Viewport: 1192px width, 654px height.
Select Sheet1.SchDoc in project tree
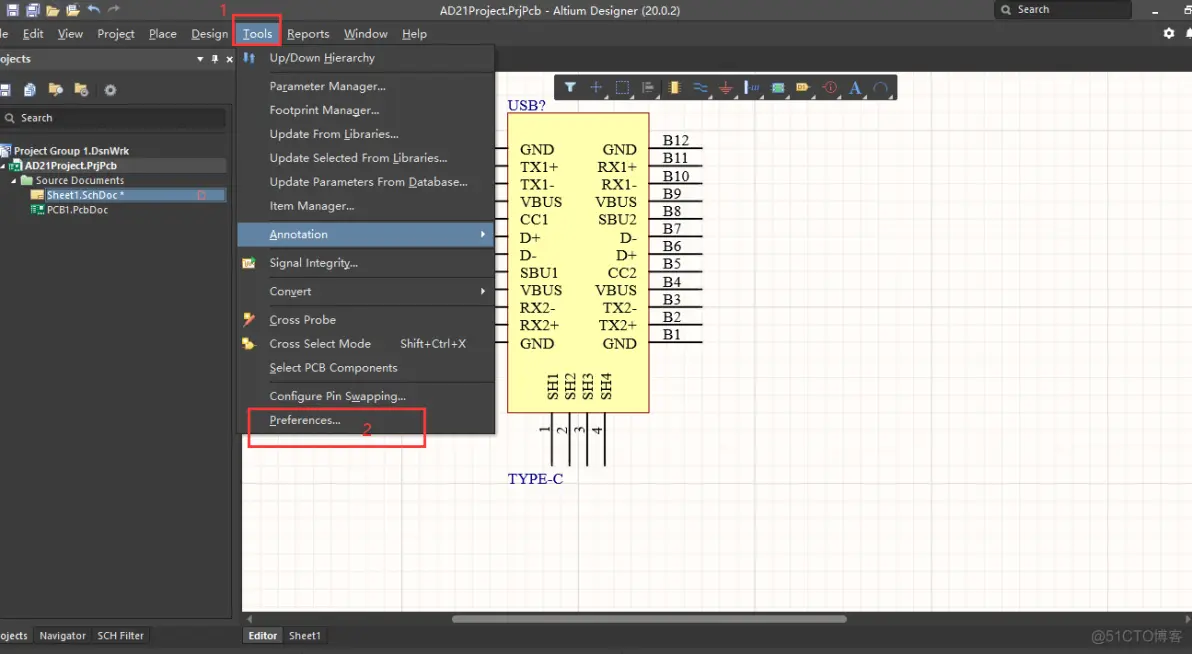tap(85, 195)
